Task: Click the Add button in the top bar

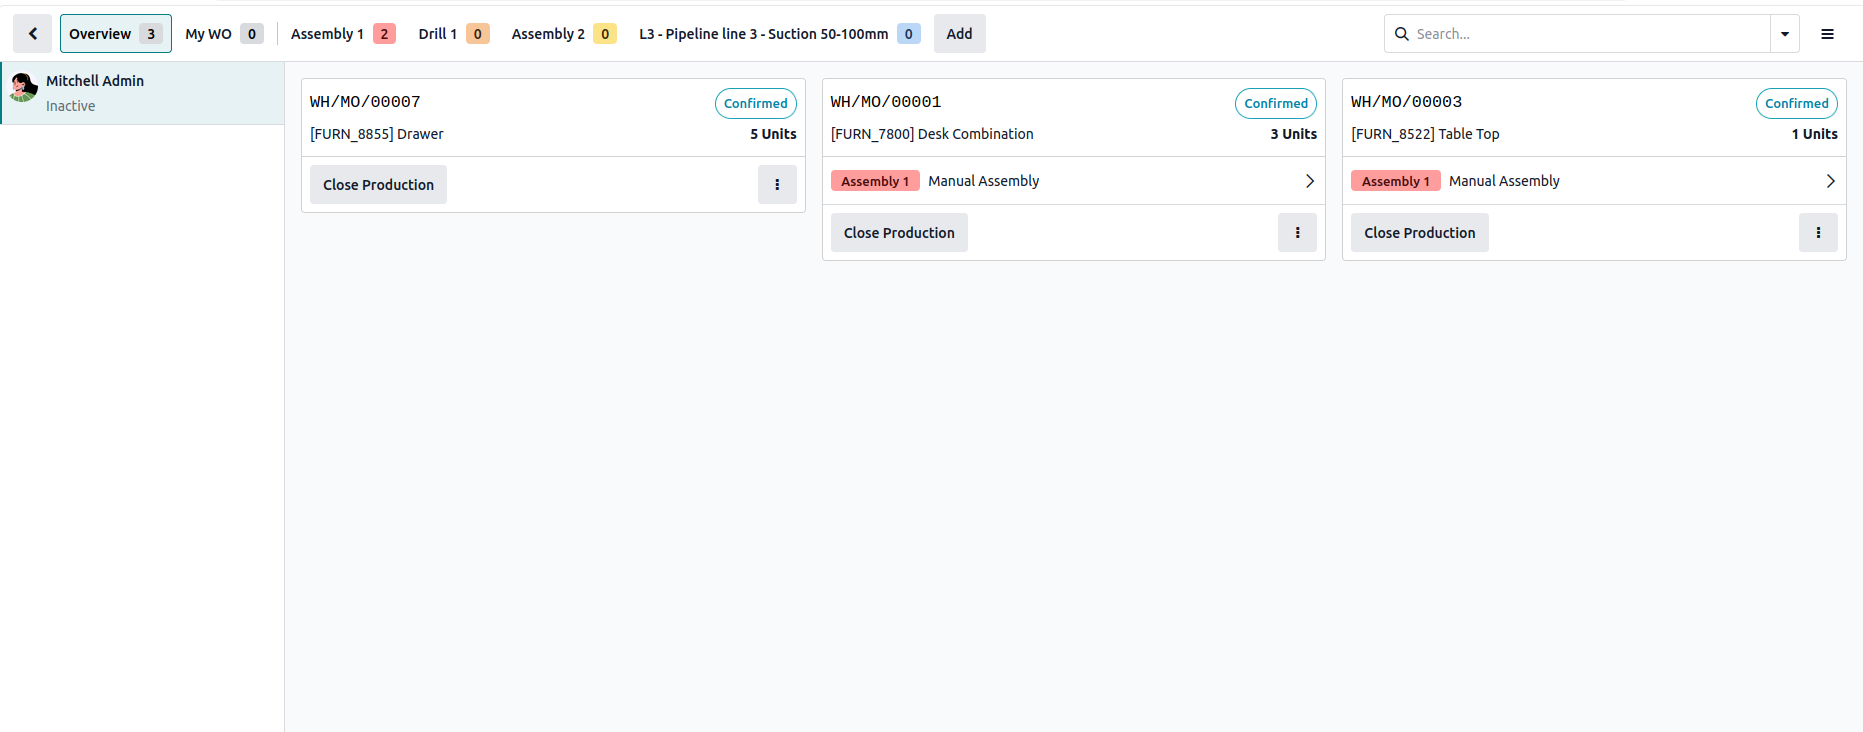Action: [x=959, y=34]
